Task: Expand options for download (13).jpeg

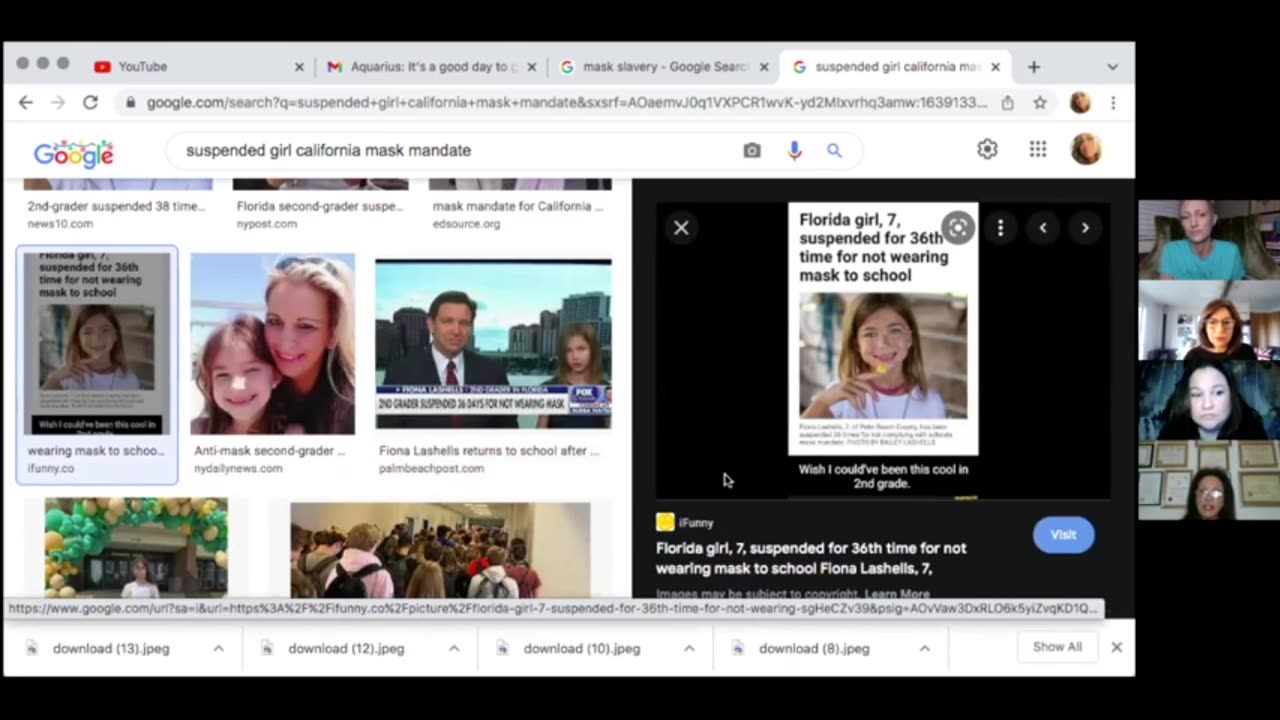Action: point(218,648)
